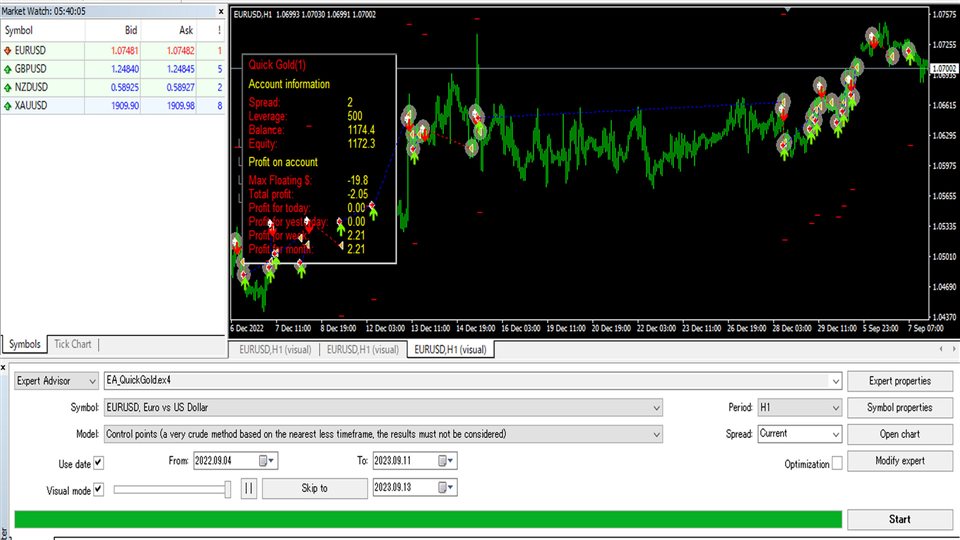This screenshot has width=960, height=540.
Task: Open the Expert Advisor type dropdown
Action: tap(56, 381)
